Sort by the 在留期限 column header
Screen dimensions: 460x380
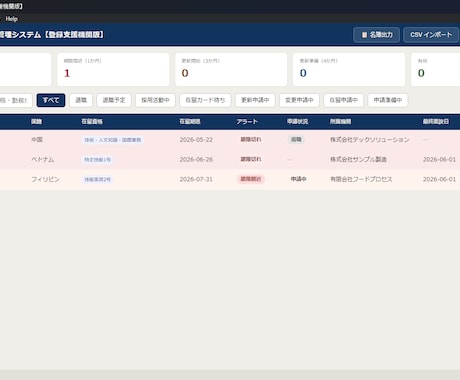tap(190, 122)
